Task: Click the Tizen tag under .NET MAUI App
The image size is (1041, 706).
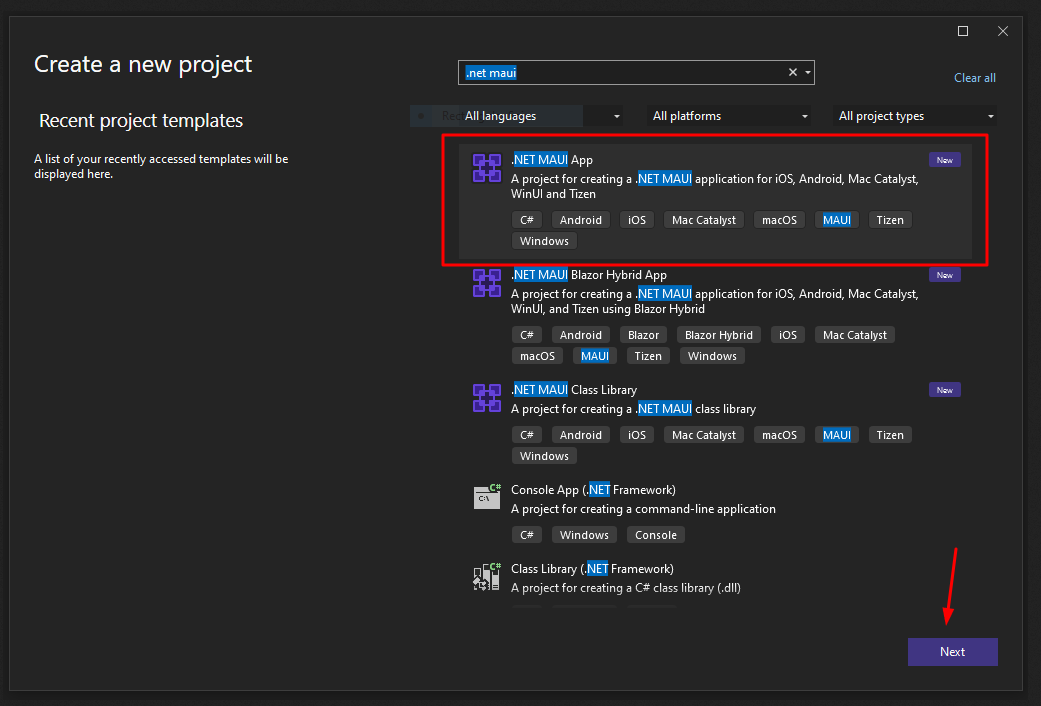Action: click(x=890, y=220)
